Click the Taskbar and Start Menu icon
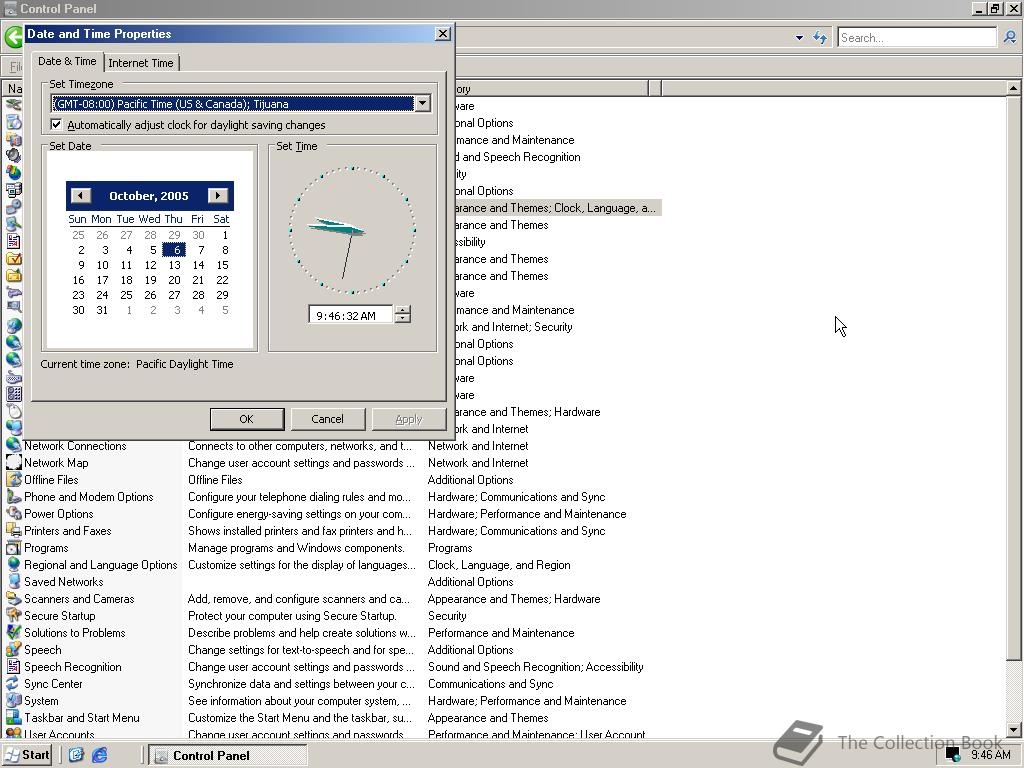 [x=13, y=718]
